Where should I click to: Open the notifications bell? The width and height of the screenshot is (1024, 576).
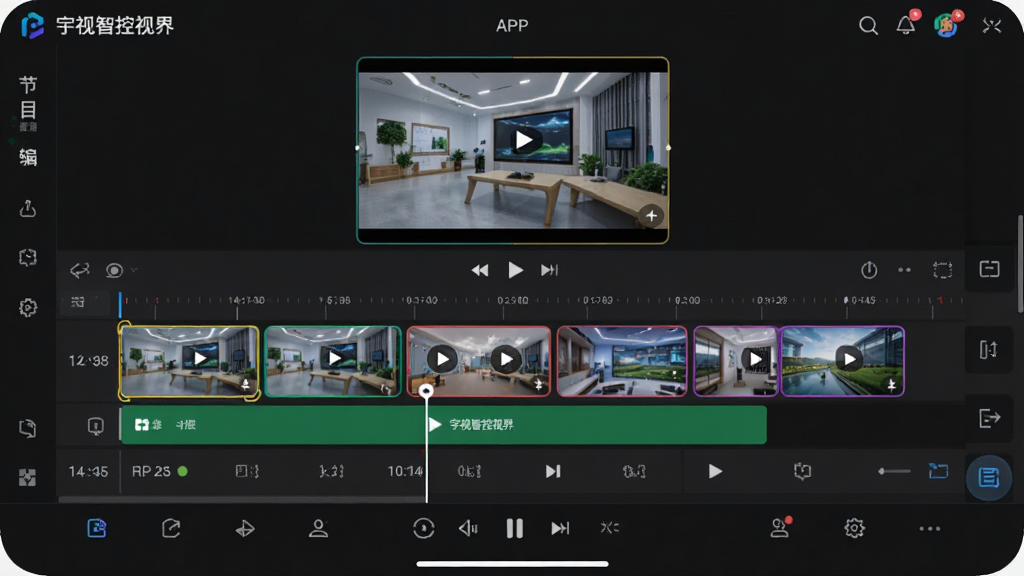click(906, 25)
